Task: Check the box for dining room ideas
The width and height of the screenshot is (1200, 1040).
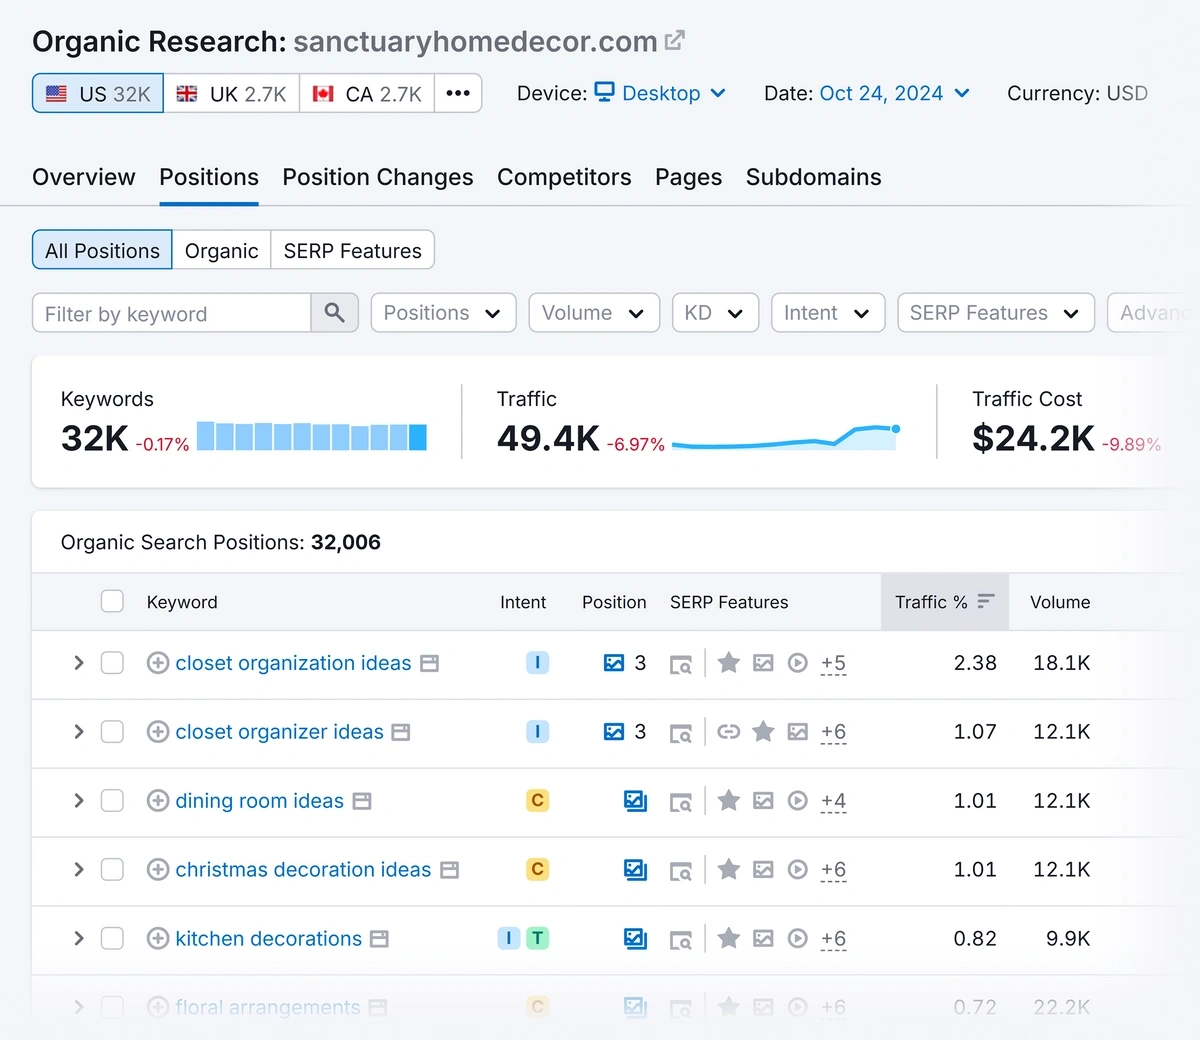Action: [x=112, y=801]
